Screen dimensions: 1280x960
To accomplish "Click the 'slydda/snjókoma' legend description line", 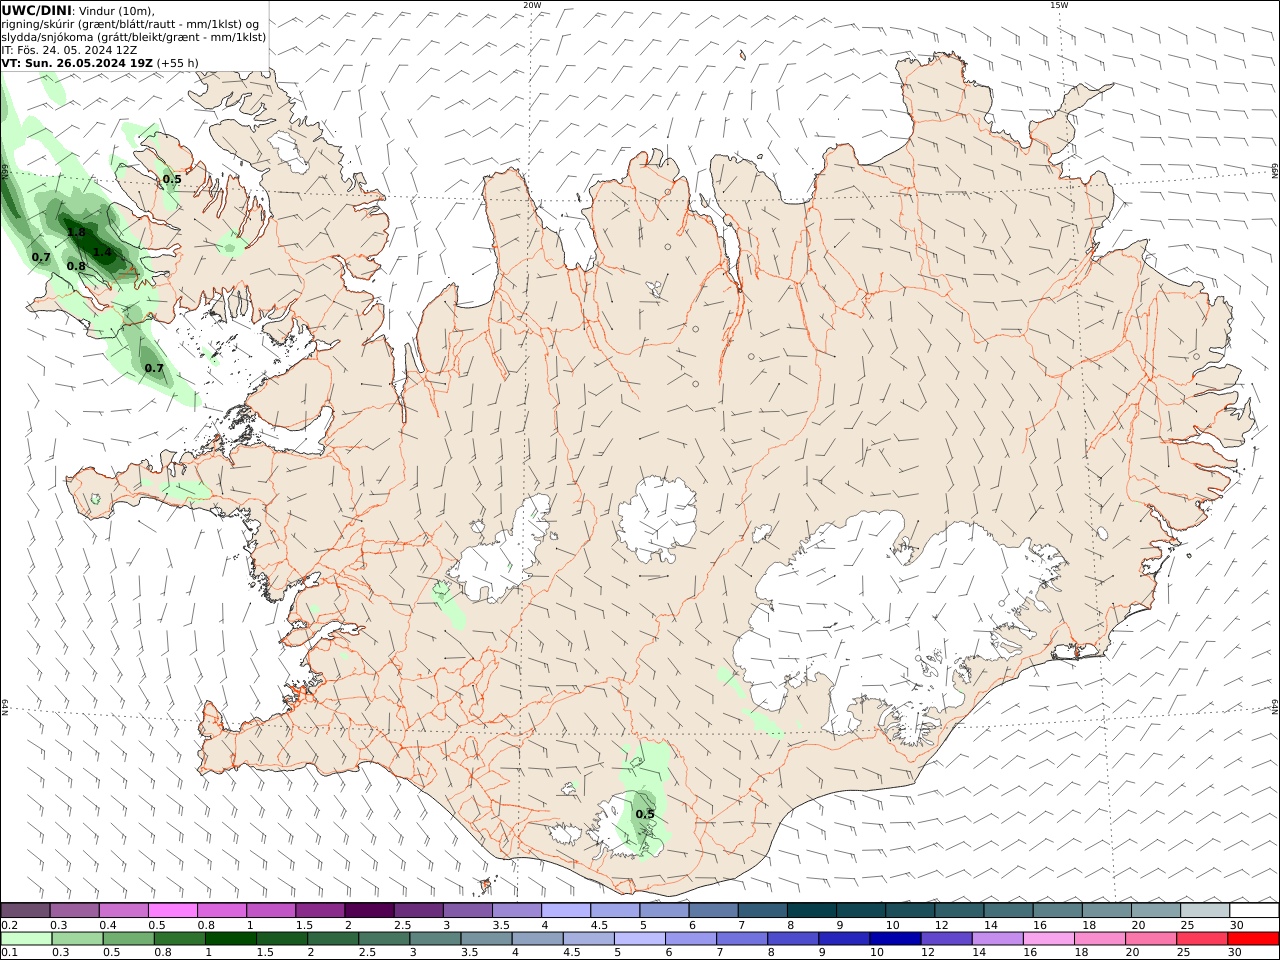I will (x=133, y=37).
